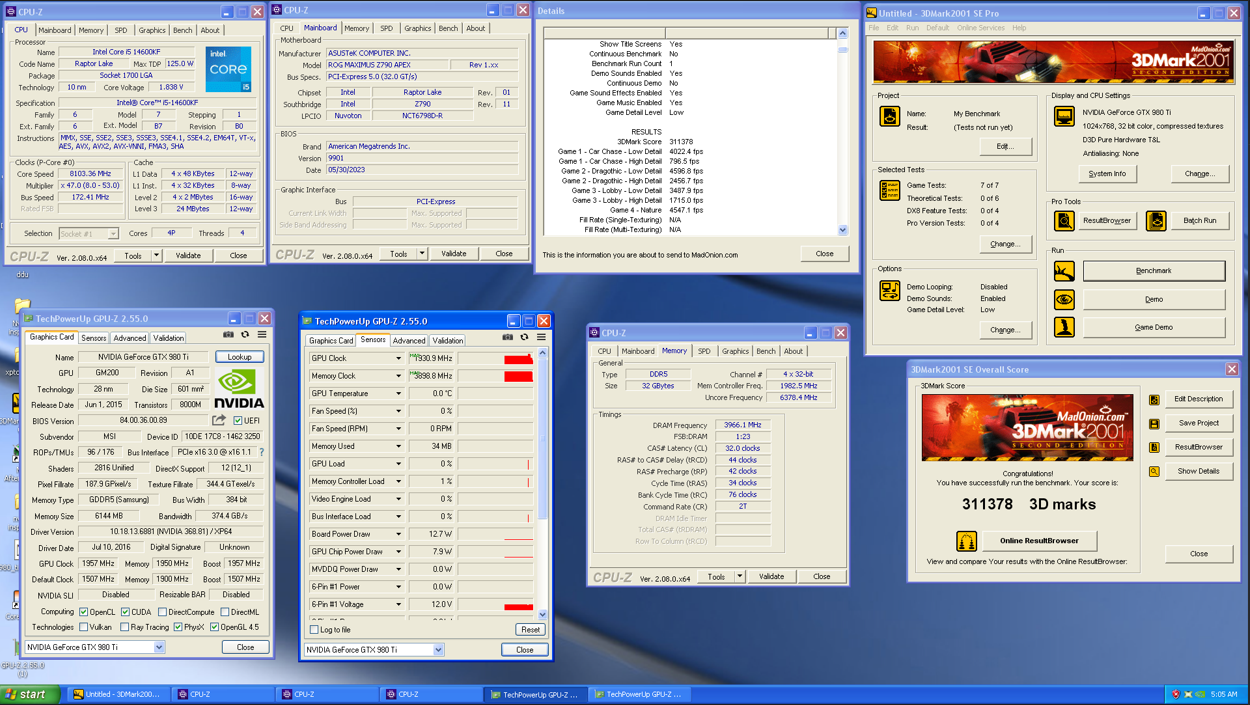Click the Online ResultBrowser button
The width and height of the screenshot is (1250, 705).
1039,541
